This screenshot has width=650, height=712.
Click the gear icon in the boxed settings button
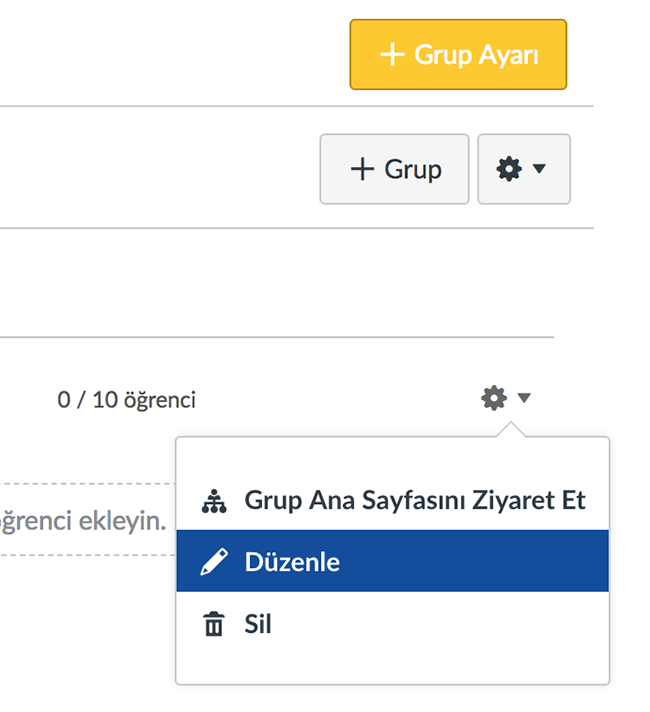coord(509,169)
